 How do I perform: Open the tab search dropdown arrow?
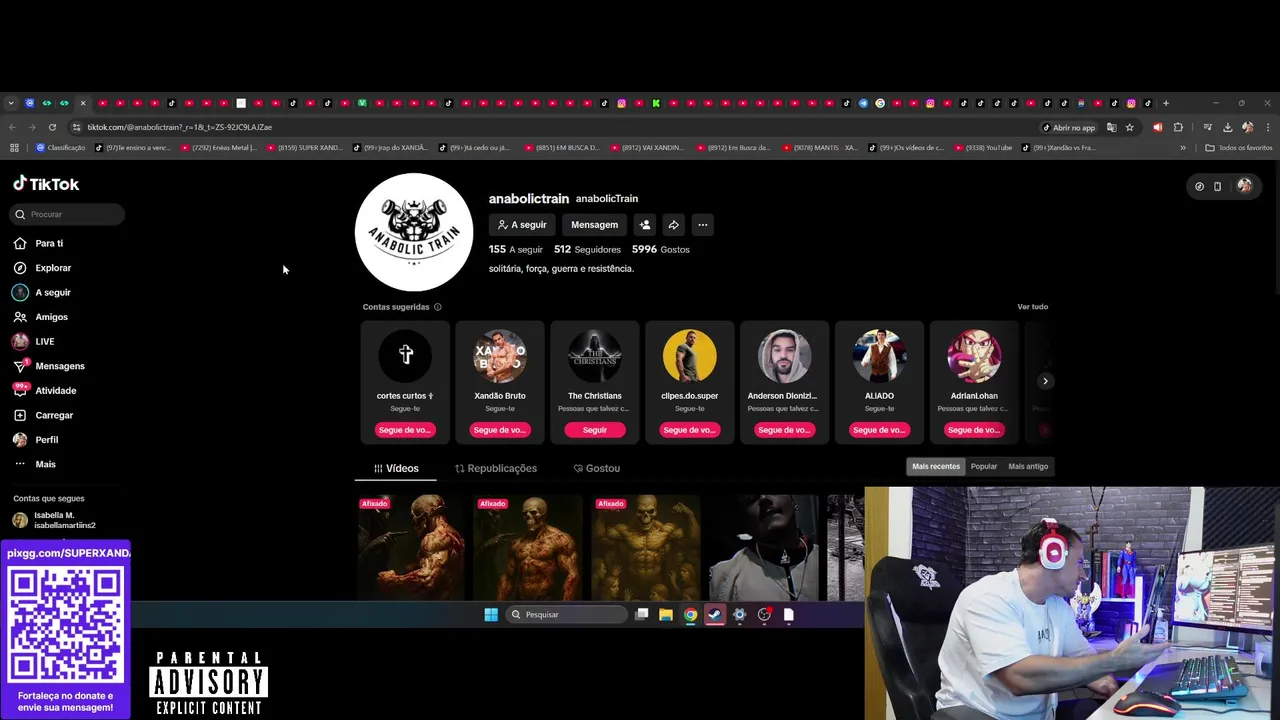tap(11, 103)
